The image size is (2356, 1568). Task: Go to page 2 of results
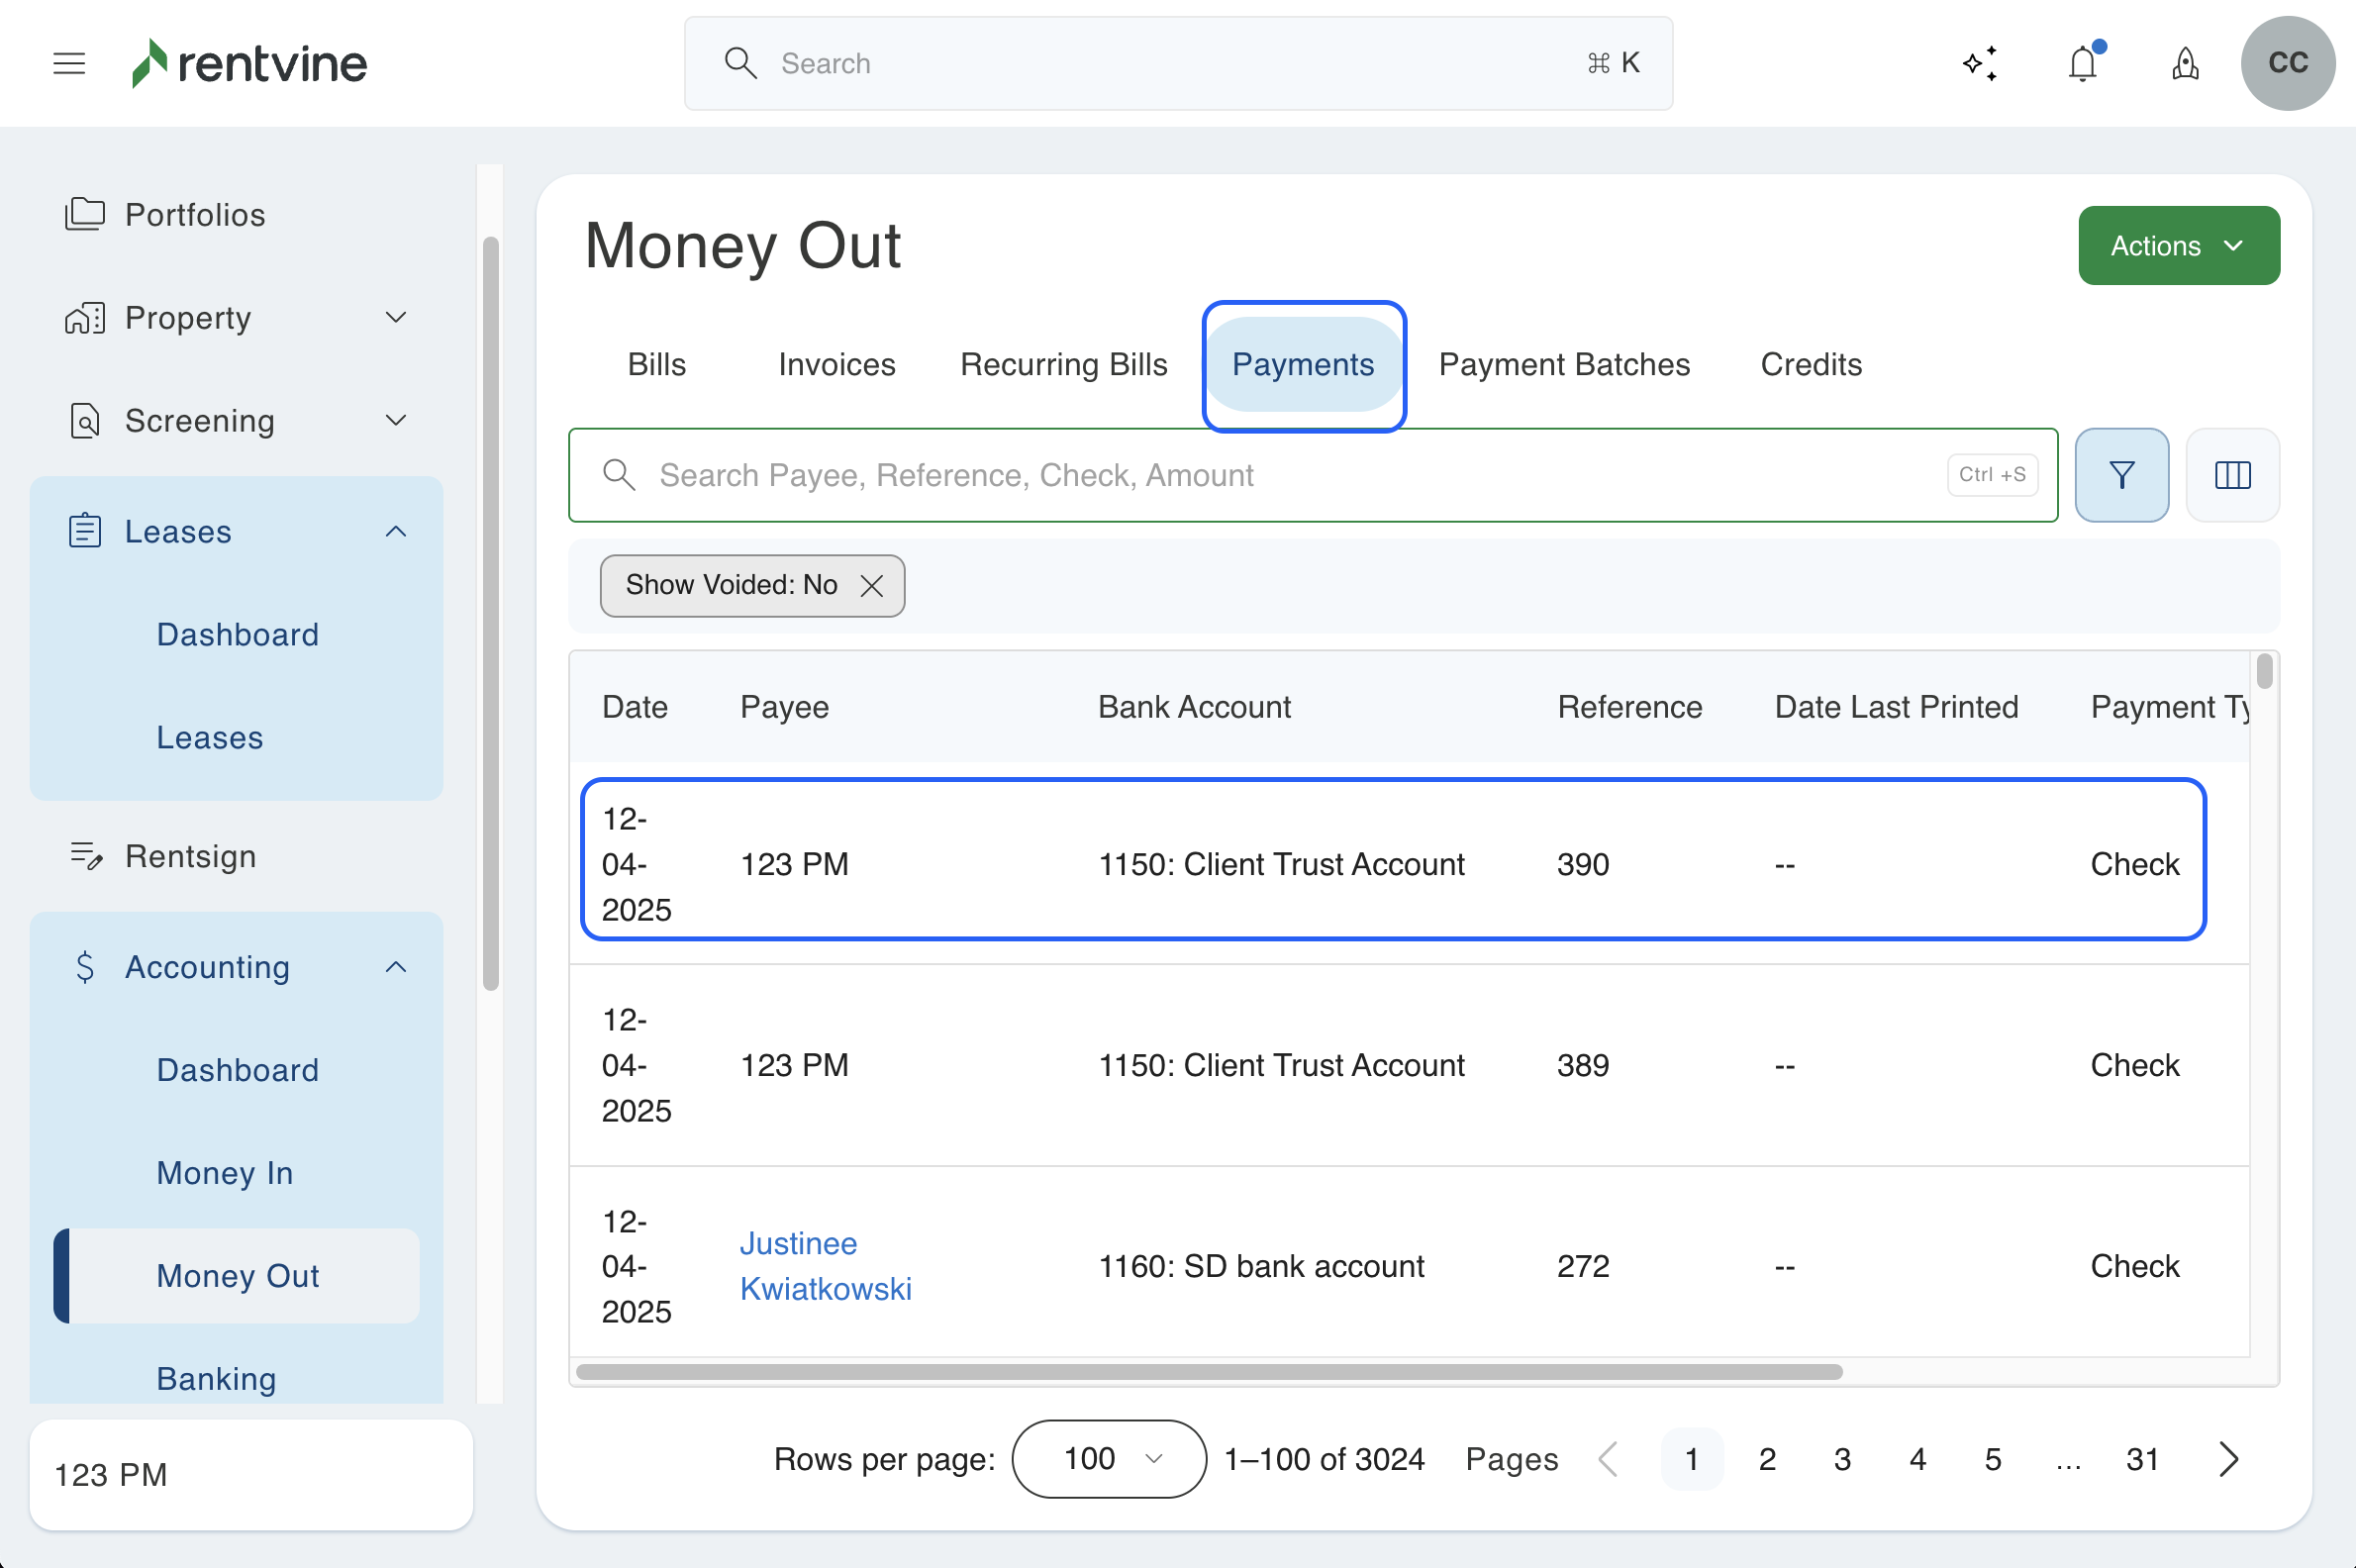pyautogui.click(x=1767, y=1459)
